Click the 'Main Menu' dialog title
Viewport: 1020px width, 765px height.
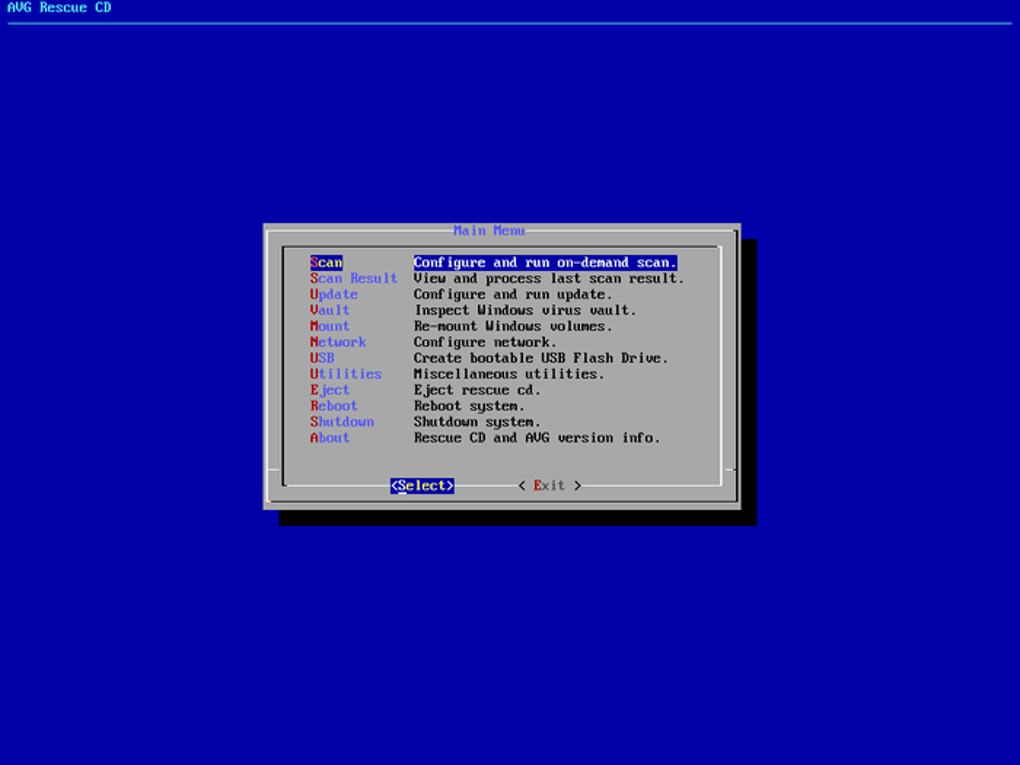tap(489, 231)
